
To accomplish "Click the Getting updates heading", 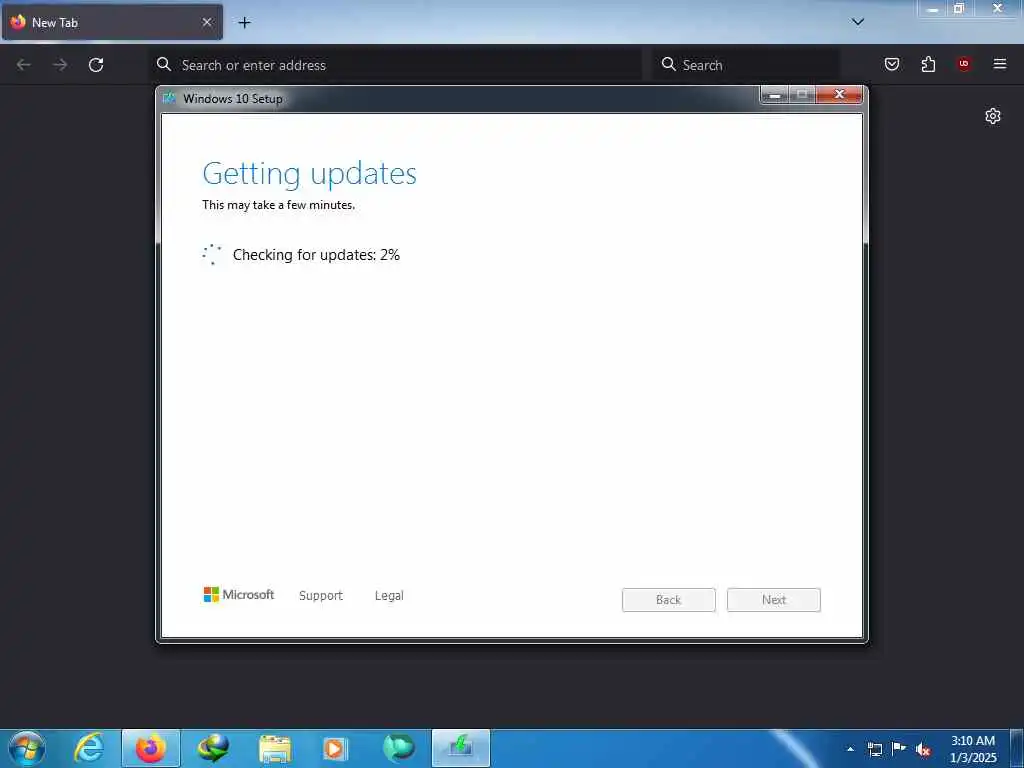I will point(310,174).
